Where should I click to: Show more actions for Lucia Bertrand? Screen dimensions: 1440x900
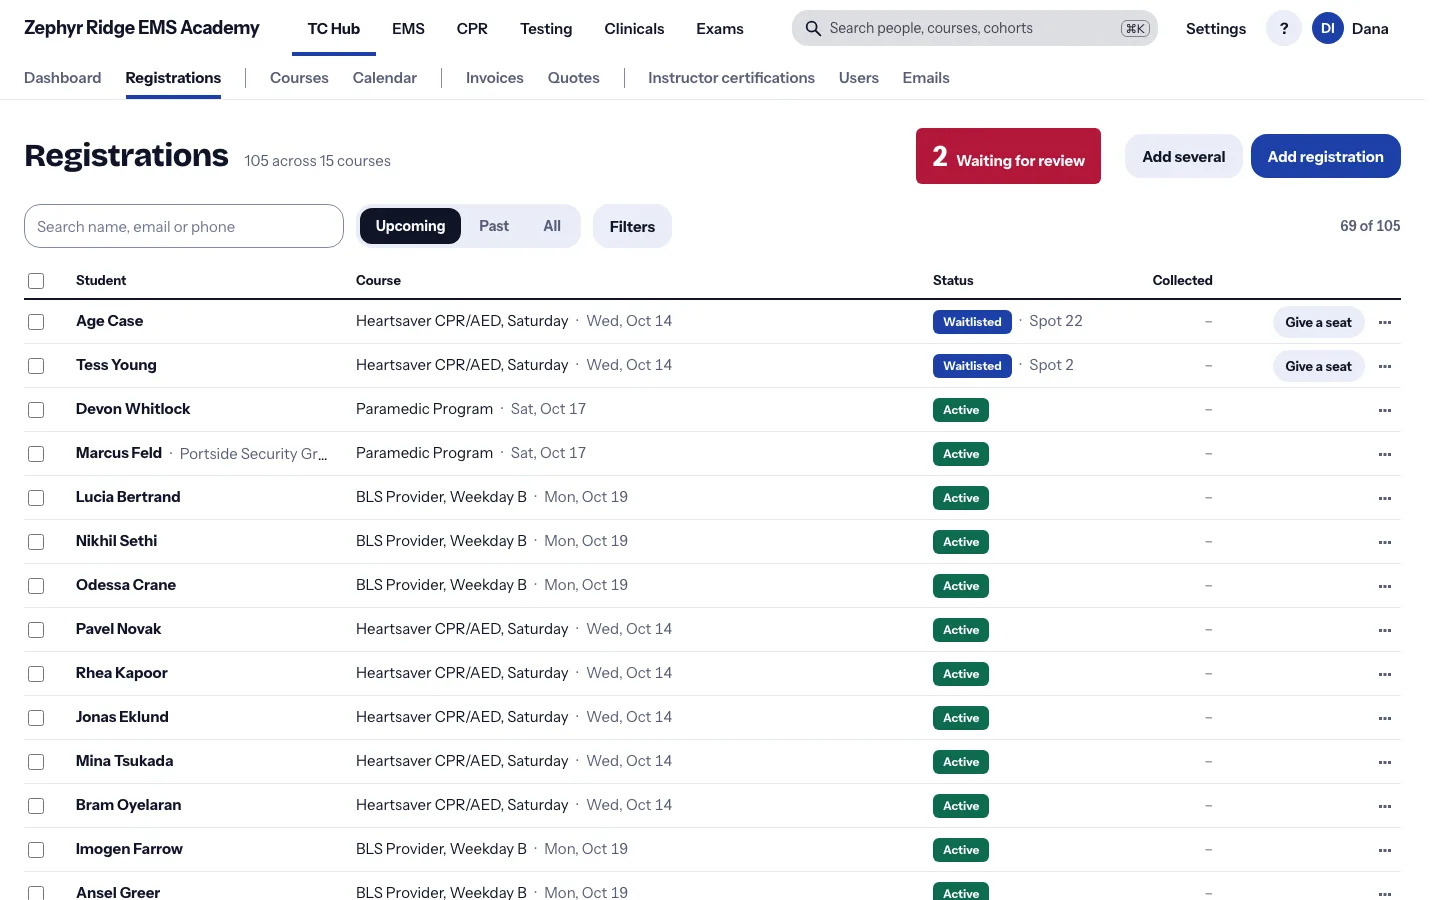(1385, 498)
